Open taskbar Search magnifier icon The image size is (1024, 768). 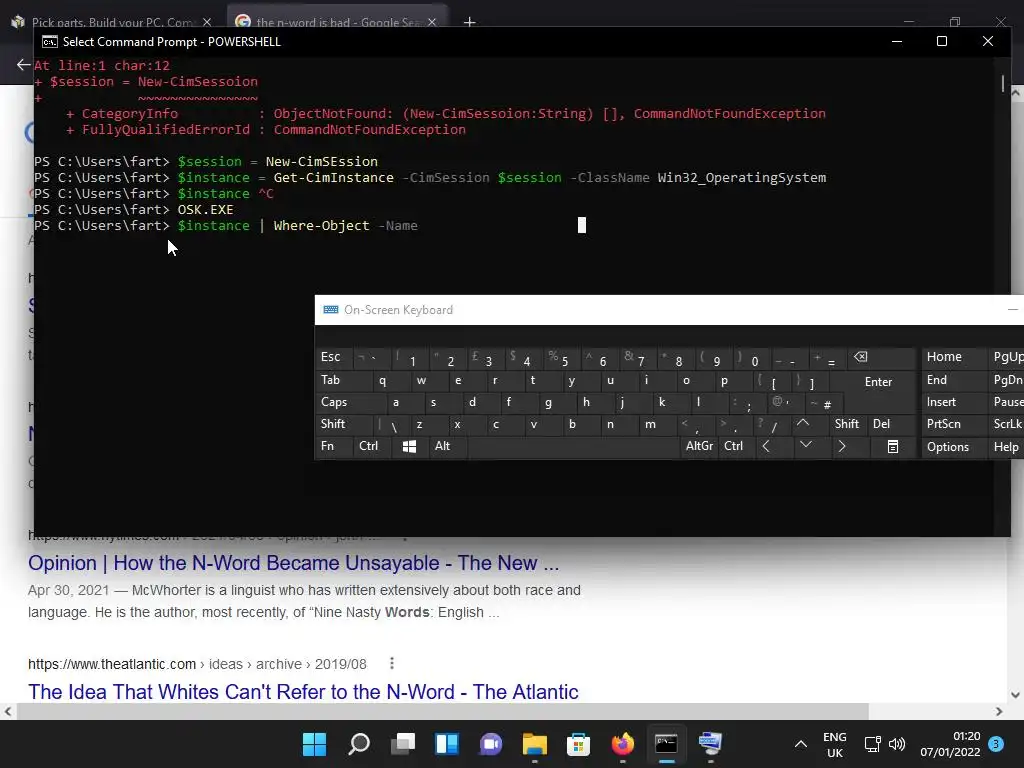(x=359, y=744)
